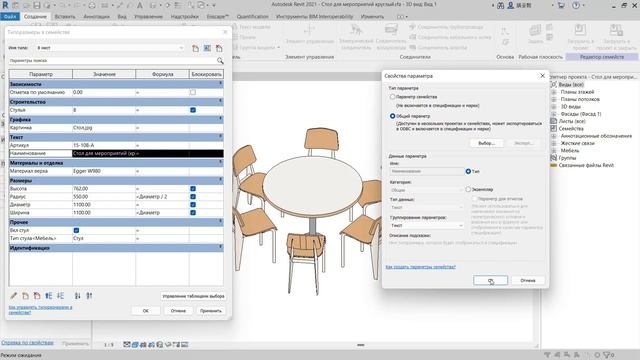Open link Как создать параметры семейства?
This screenshot has height=360, width=640.
[420, 267]
